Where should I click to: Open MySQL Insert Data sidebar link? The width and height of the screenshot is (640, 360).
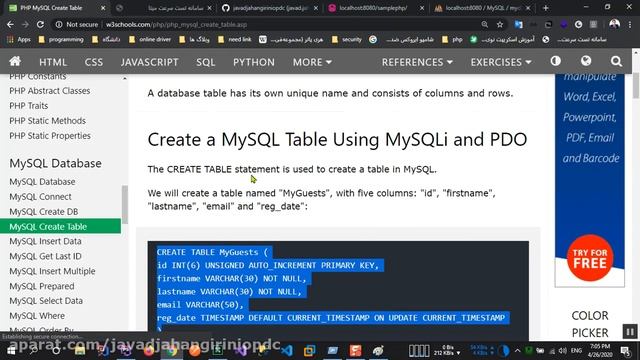45,241
